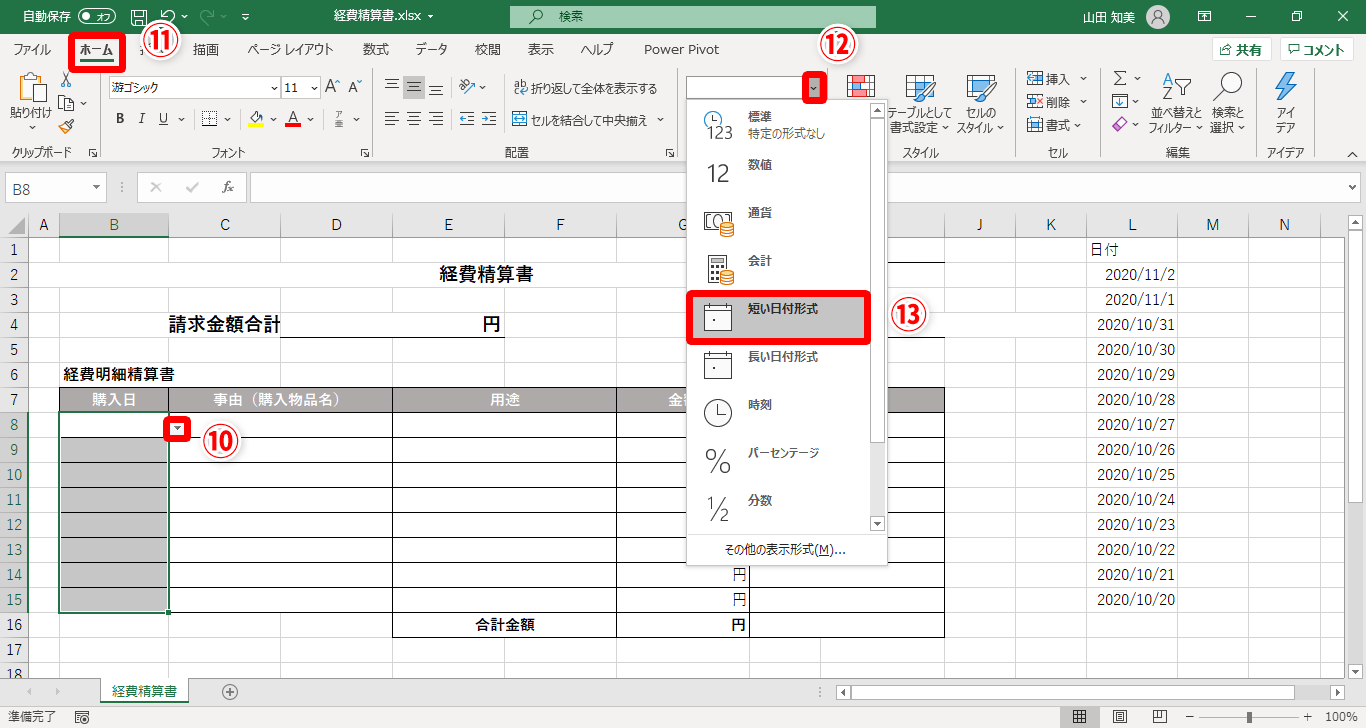Viewport: 1366px width, 728px height.
Task: Open 検索と選択 find and select
Action: pos(1227,104)
